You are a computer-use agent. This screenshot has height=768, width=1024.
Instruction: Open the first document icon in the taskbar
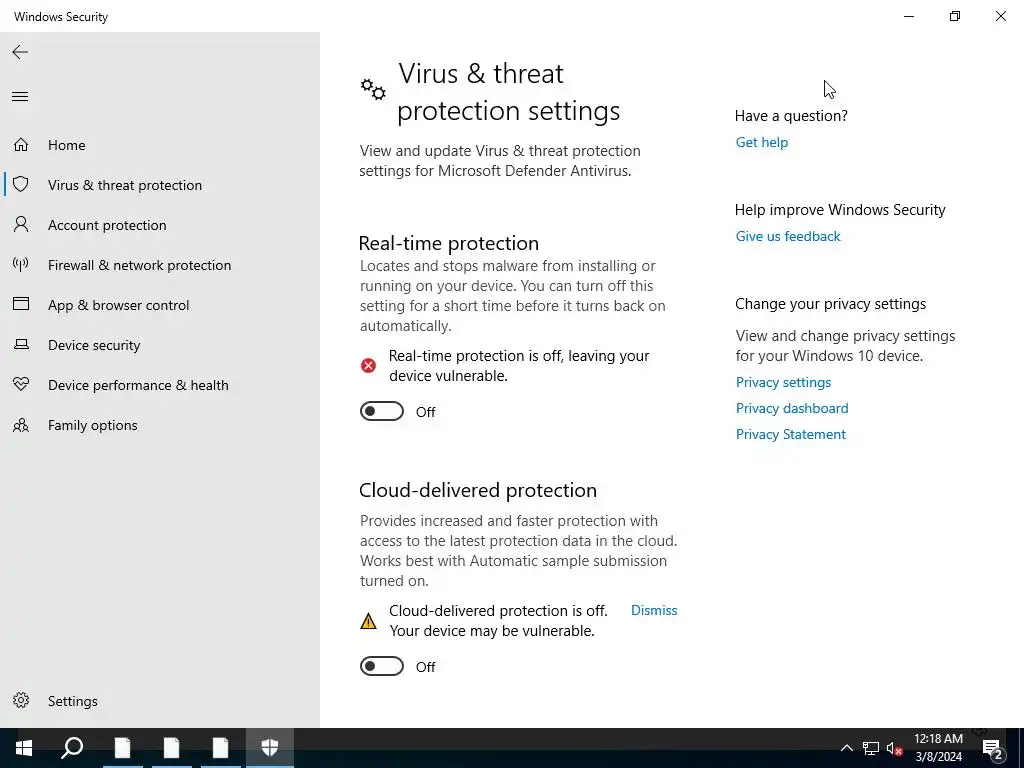click(122, 748)
